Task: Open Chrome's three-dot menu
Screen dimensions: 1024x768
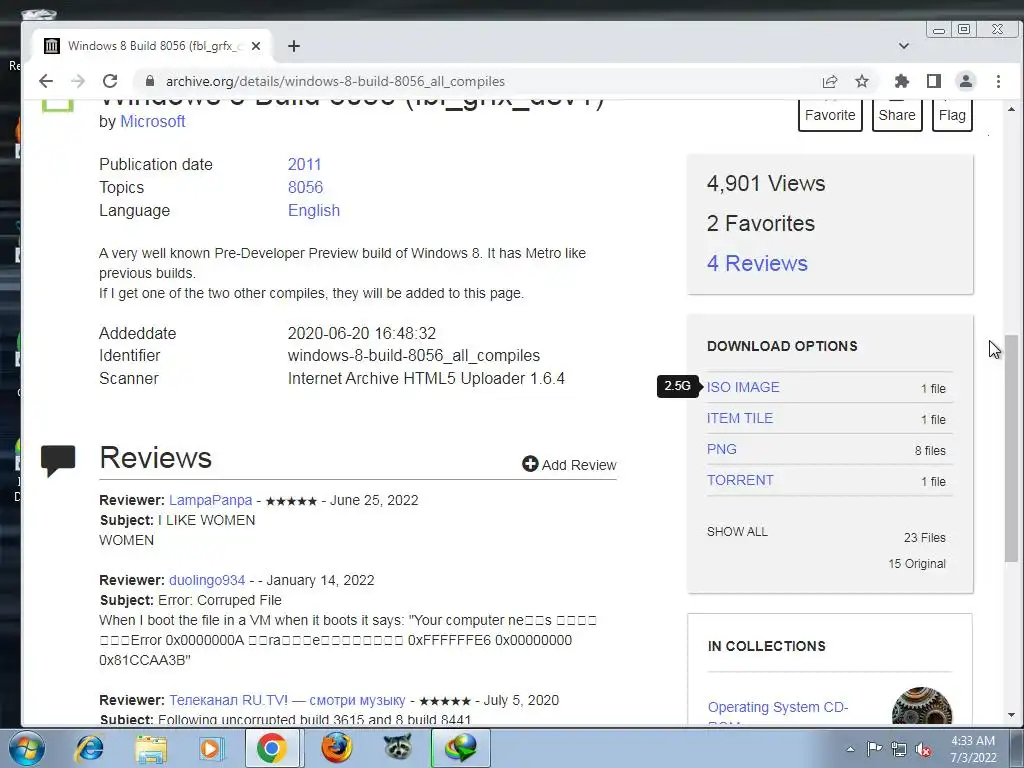Action: 998,81
